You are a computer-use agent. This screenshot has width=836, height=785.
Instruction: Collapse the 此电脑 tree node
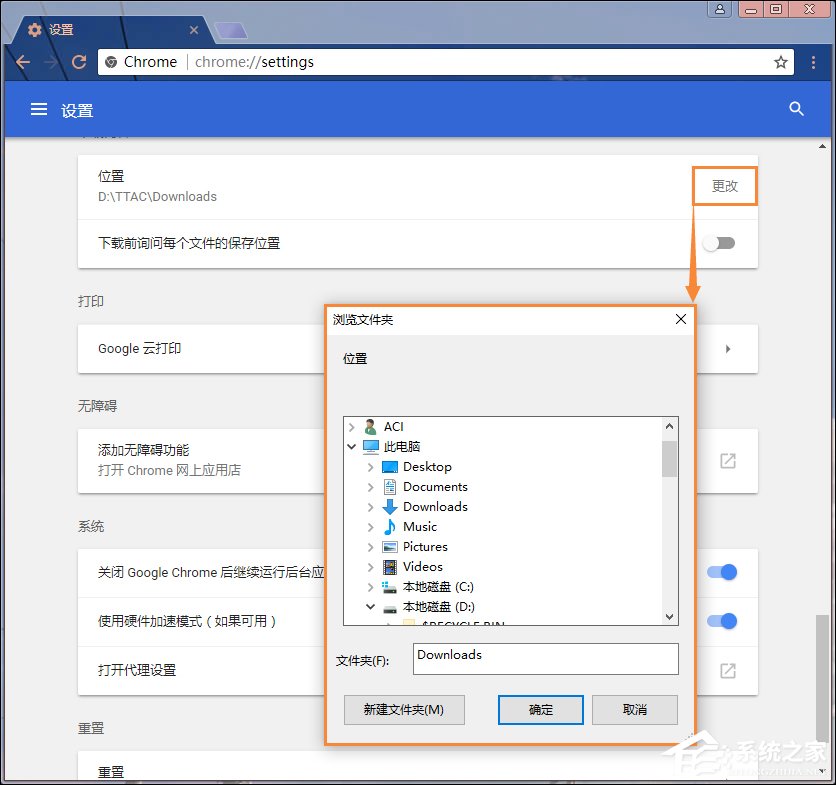pyautogui.click(x=351, y=446)
